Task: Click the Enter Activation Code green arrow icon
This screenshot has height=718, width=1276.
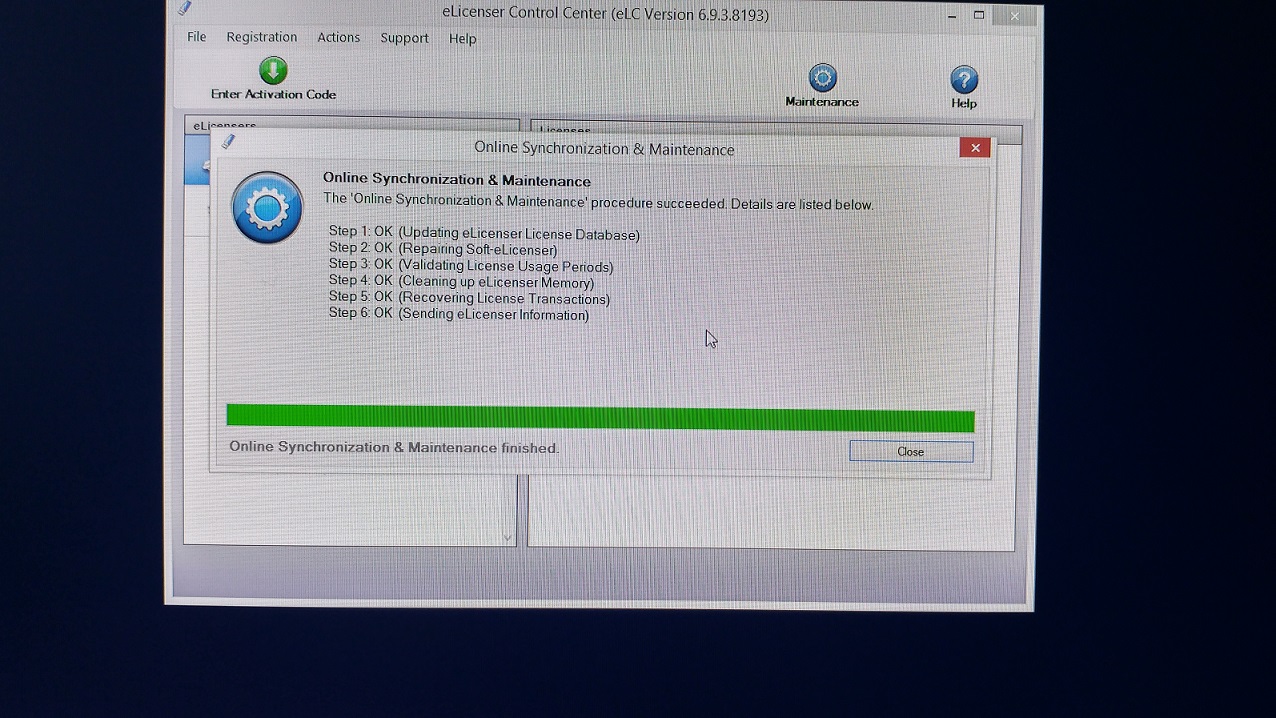Action: 273,70
